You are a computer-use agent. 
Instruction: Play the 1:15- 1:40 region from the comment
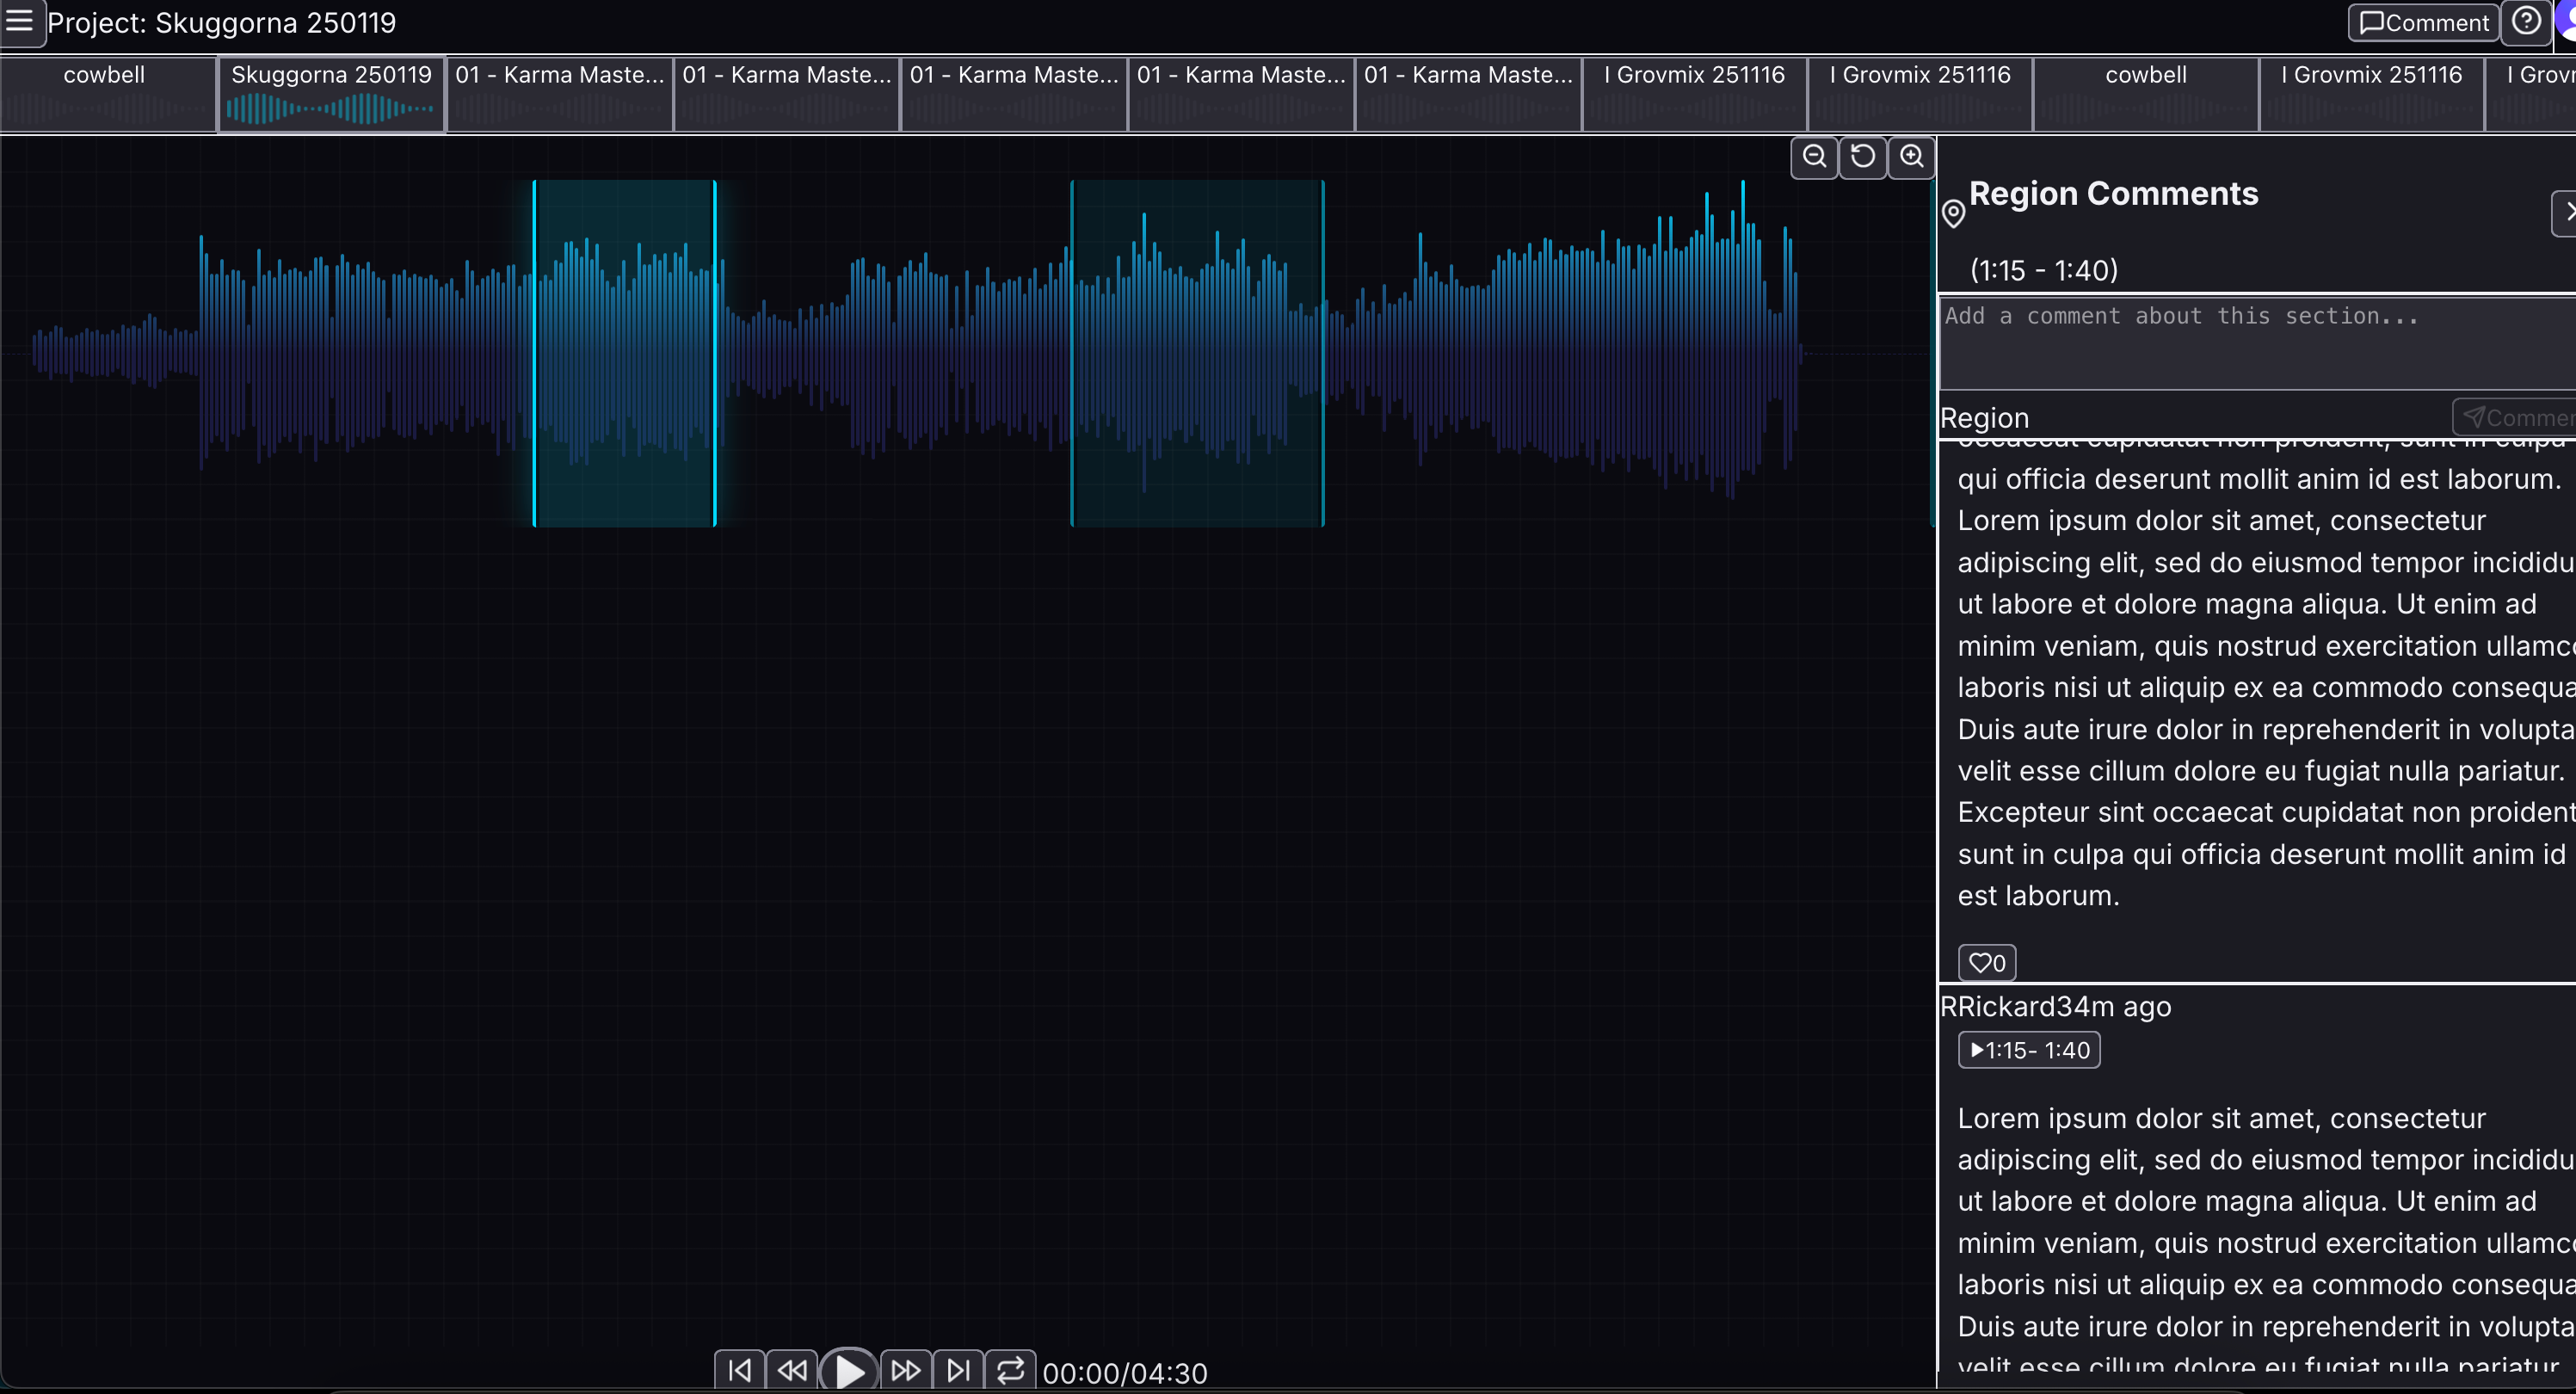coord(2028,1050)
